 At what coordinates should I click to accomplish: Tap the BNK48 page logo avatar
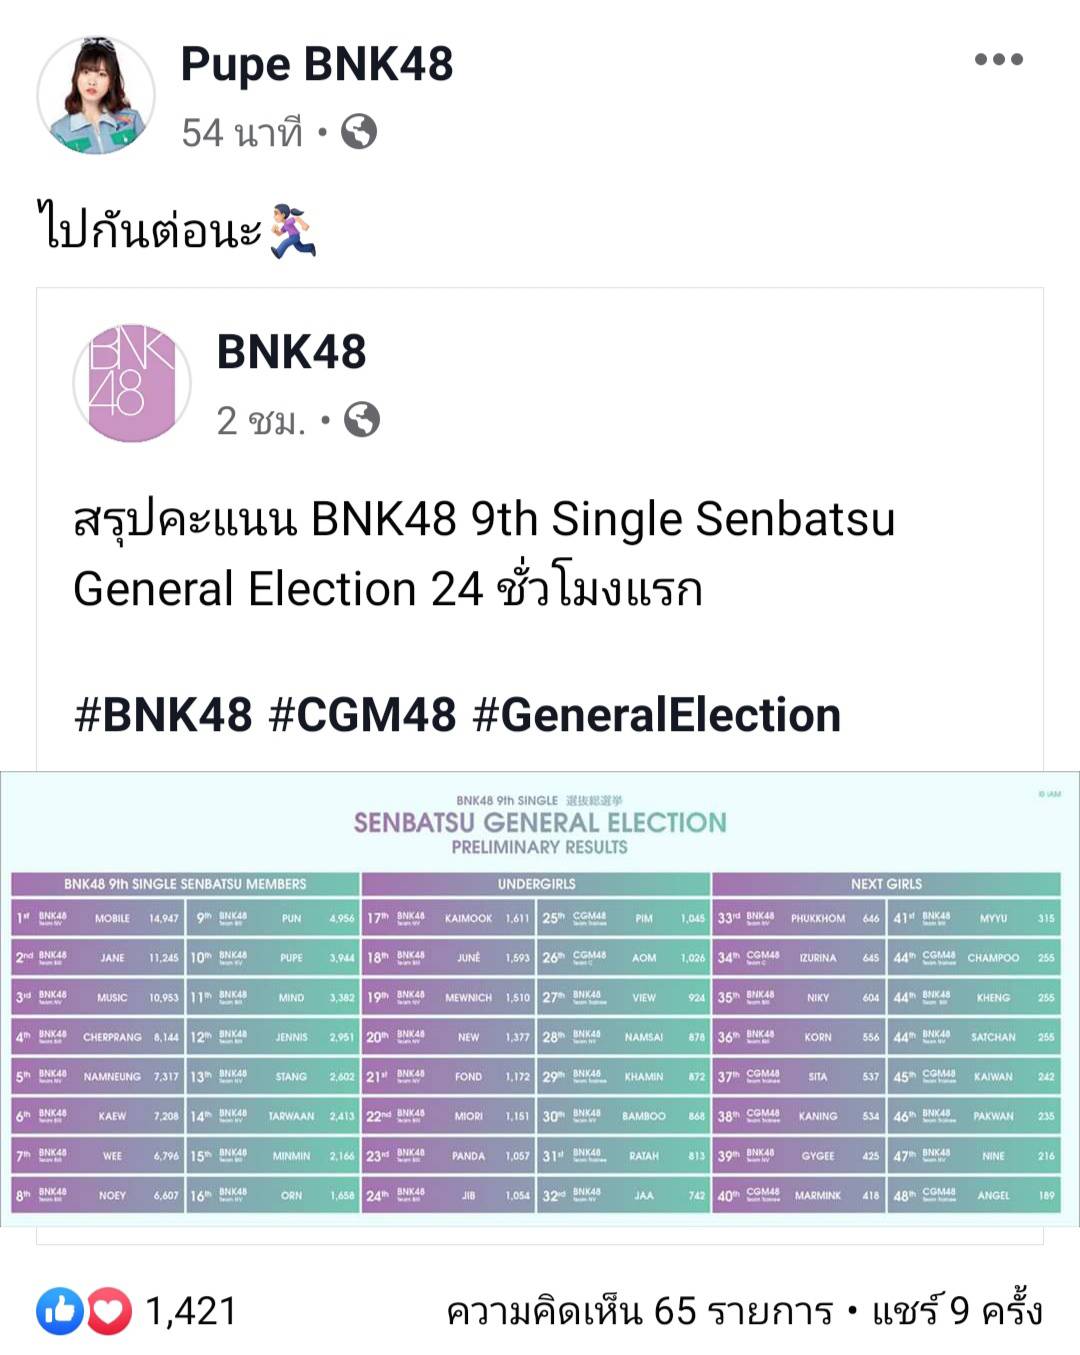132,383
